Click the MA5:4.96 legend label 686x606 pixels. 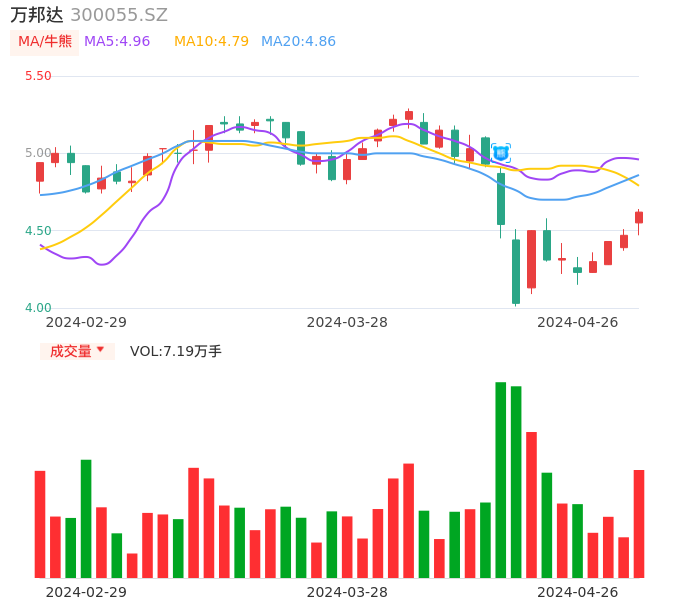point(117,42)
